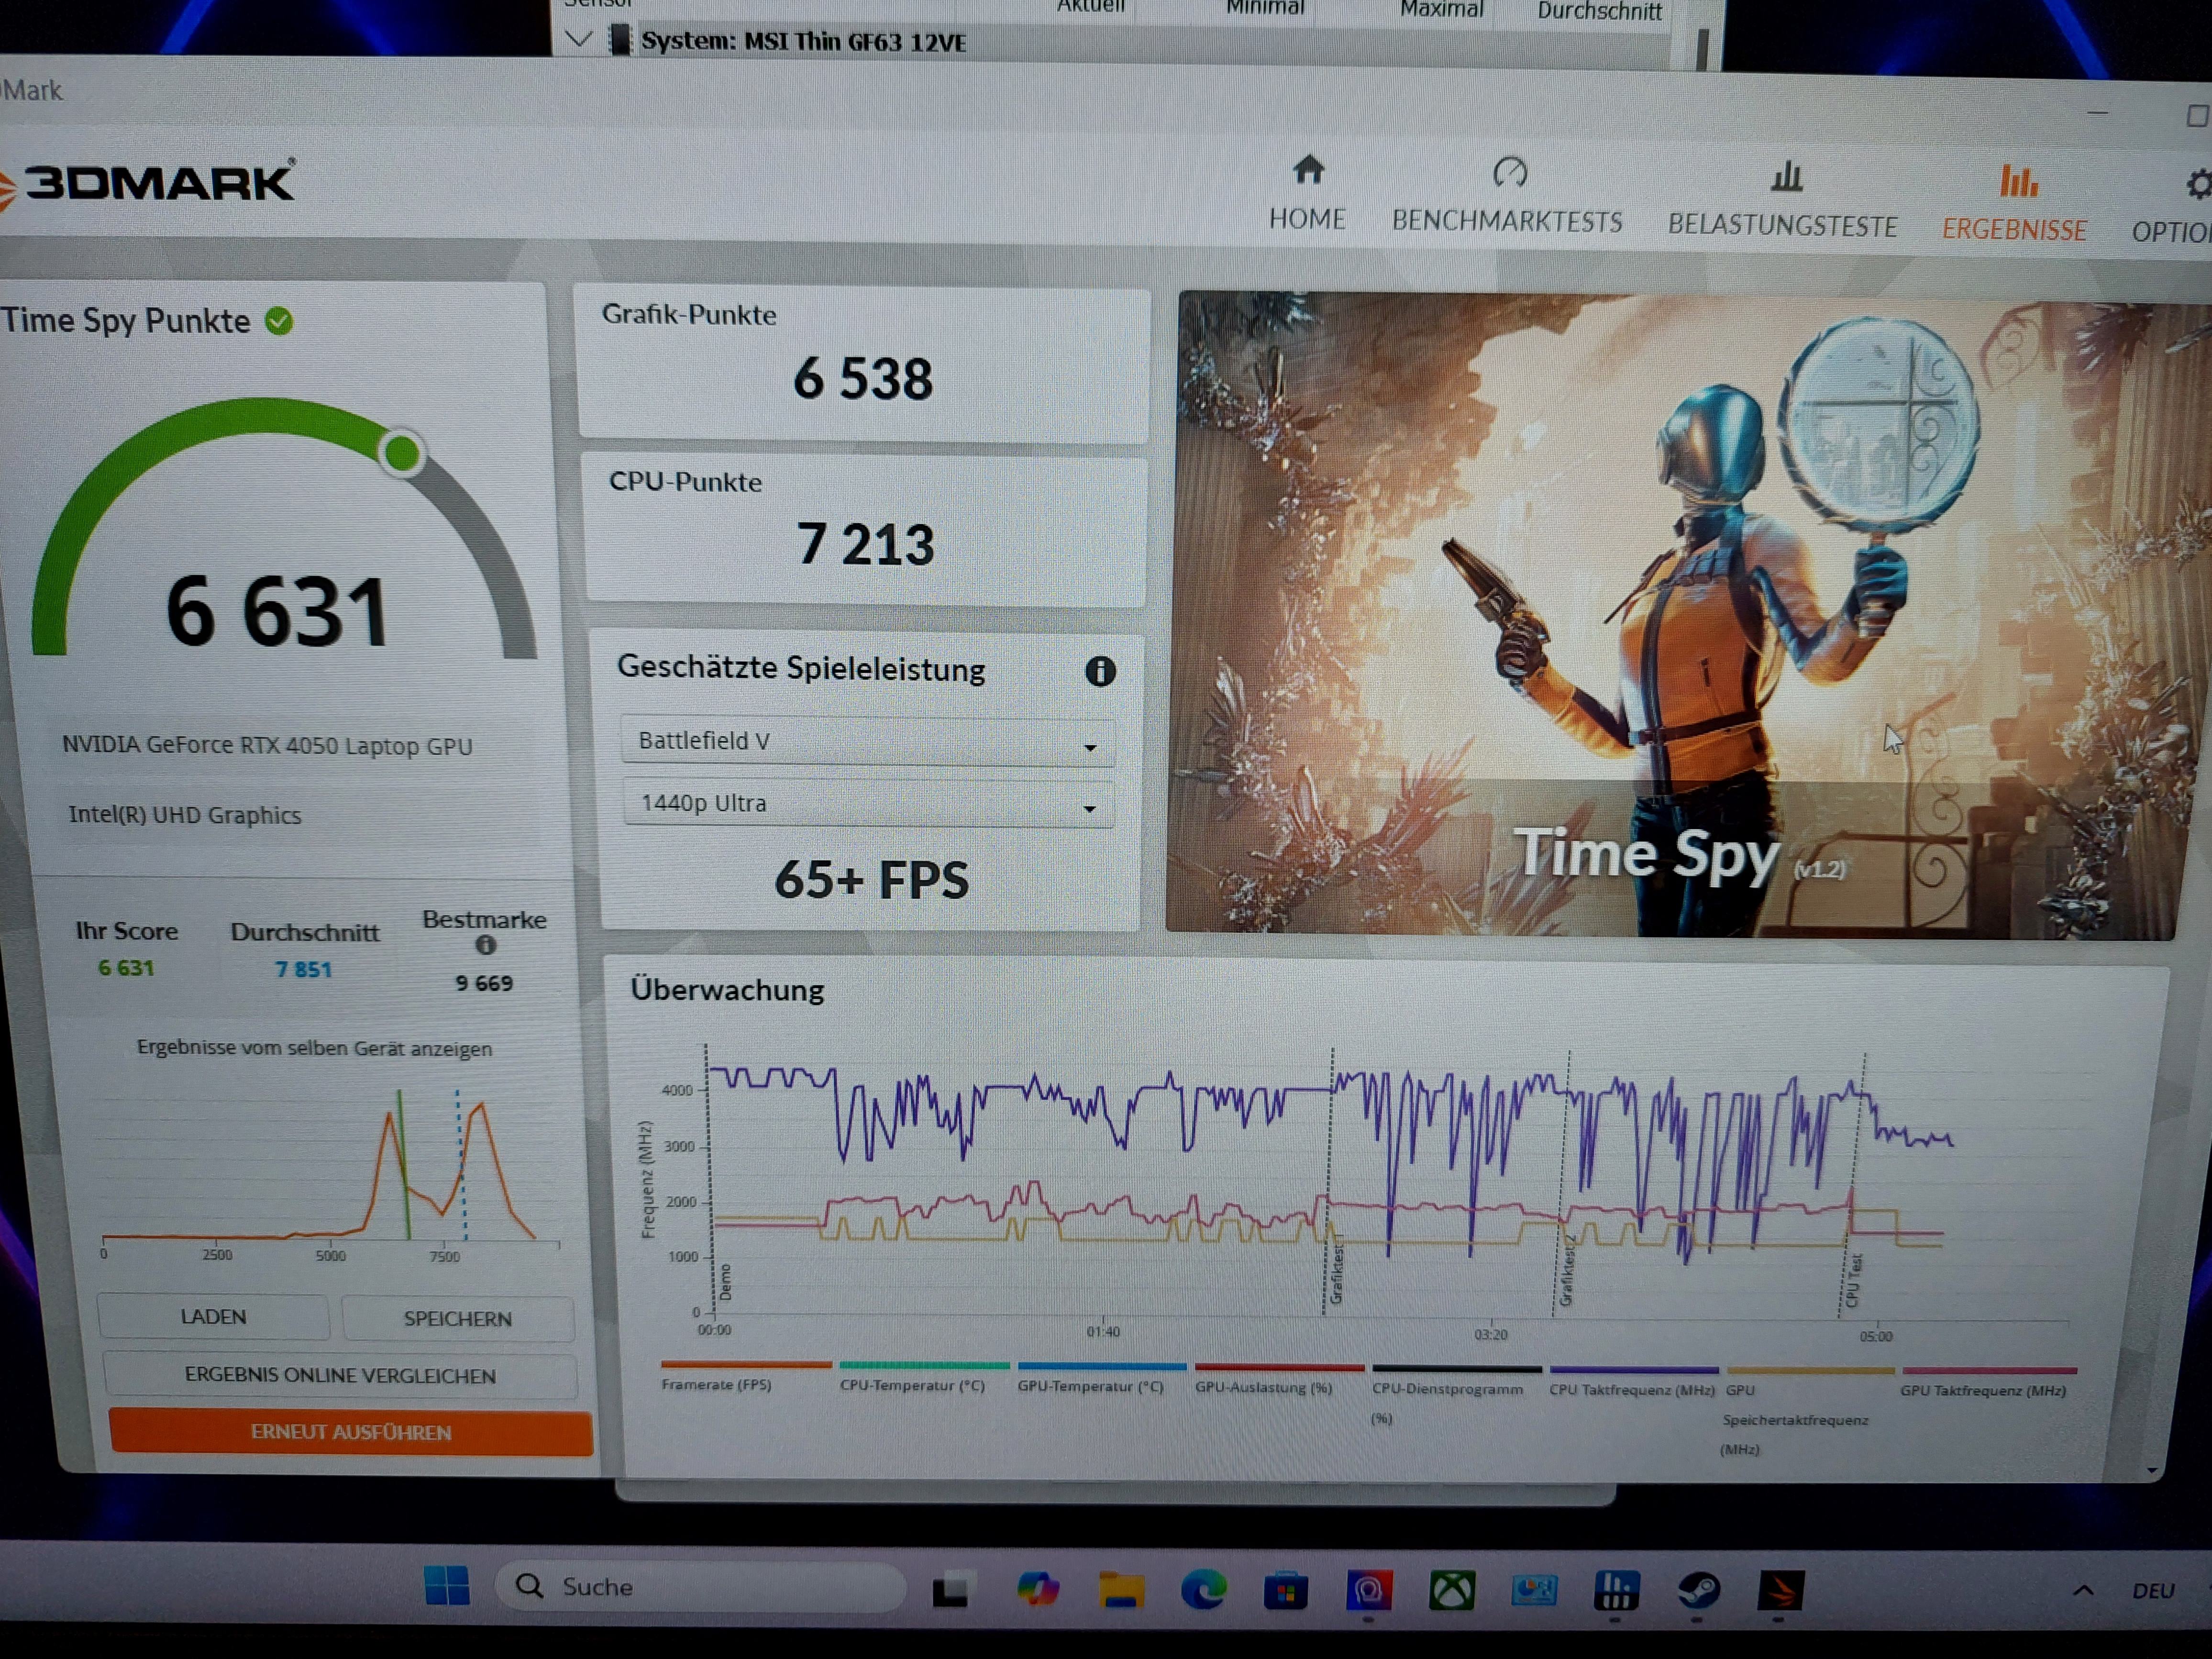This screenshot has width=2212, height=1659.
Task: Click the Home house icon
Action: click(1308, 171)
